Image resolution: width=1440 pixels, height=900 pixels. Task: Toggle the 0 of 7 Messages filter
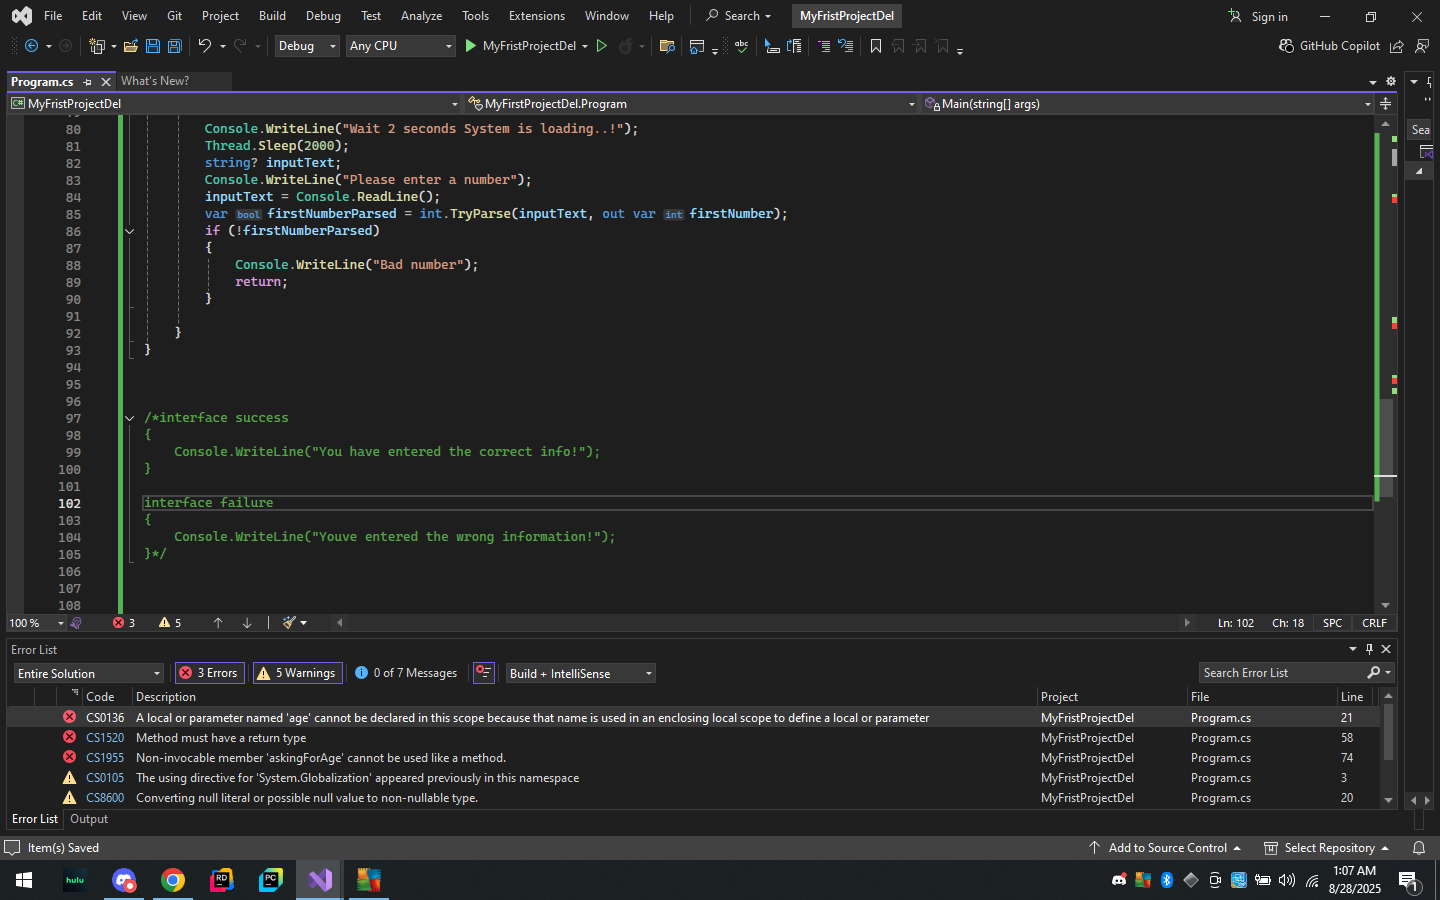tap(406, 673)
